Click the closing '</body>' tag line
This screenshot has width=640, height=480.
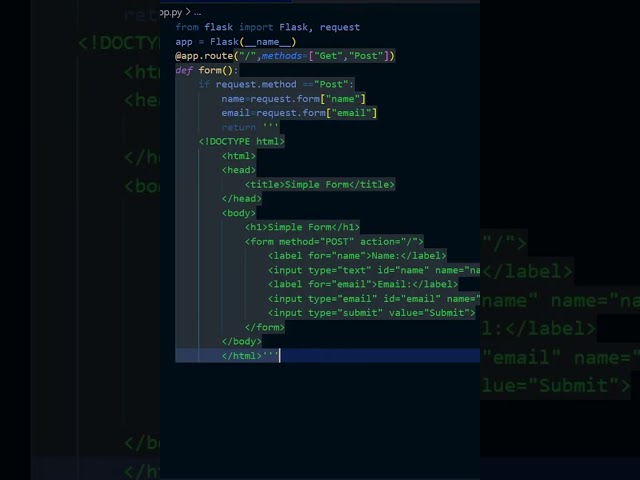tap(242, 342)
